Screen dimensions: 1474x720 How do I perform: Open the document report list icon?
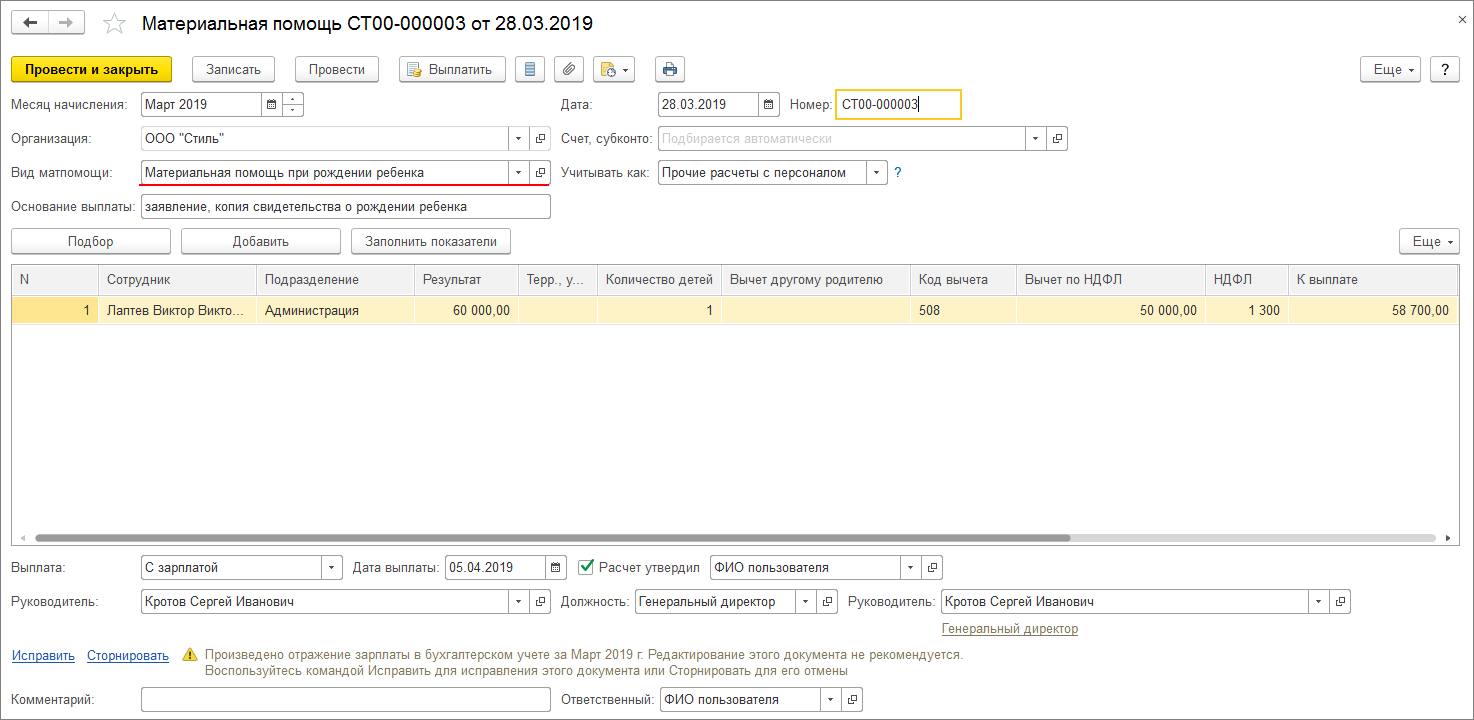530,69
